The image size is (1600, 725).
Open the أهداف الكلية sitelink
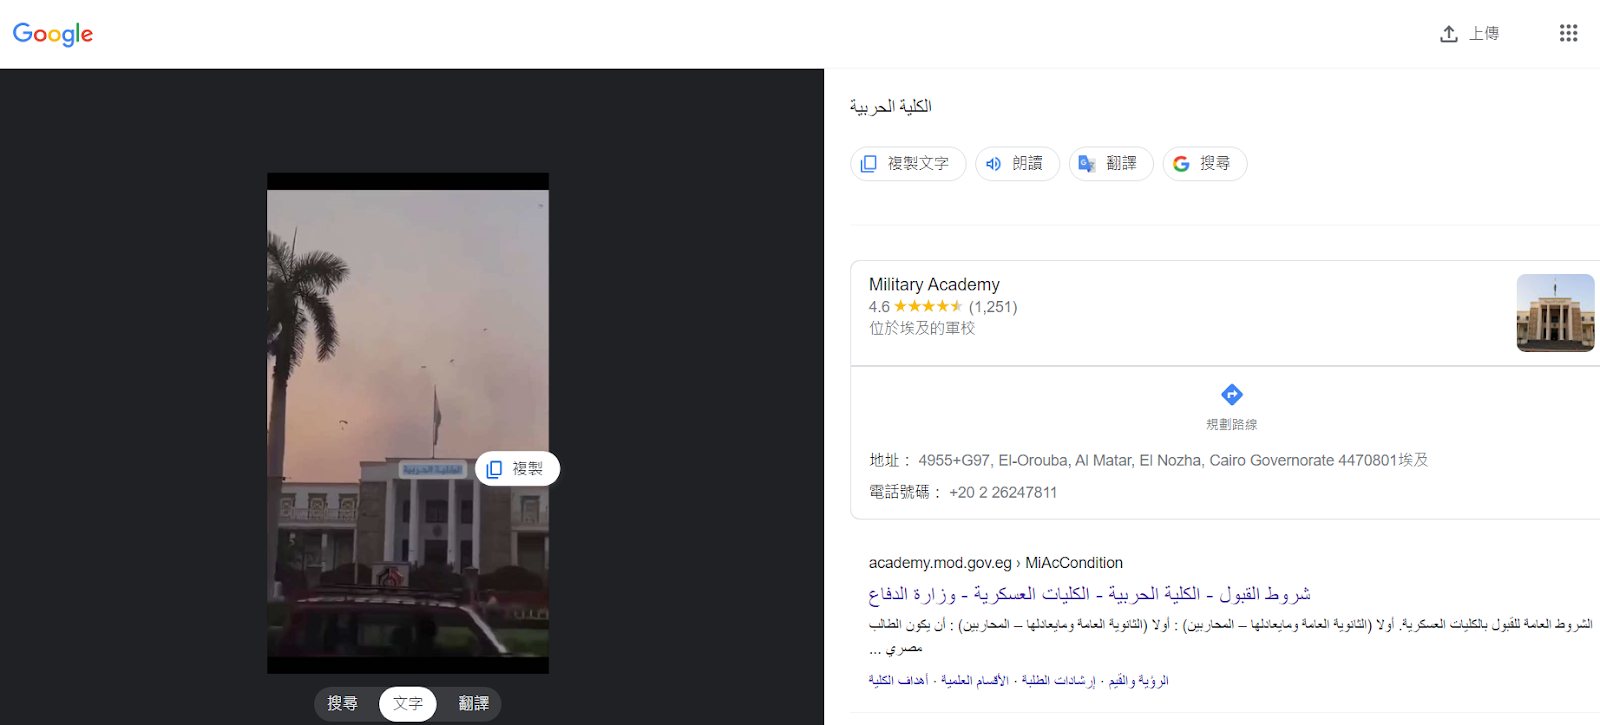[898, 681]
